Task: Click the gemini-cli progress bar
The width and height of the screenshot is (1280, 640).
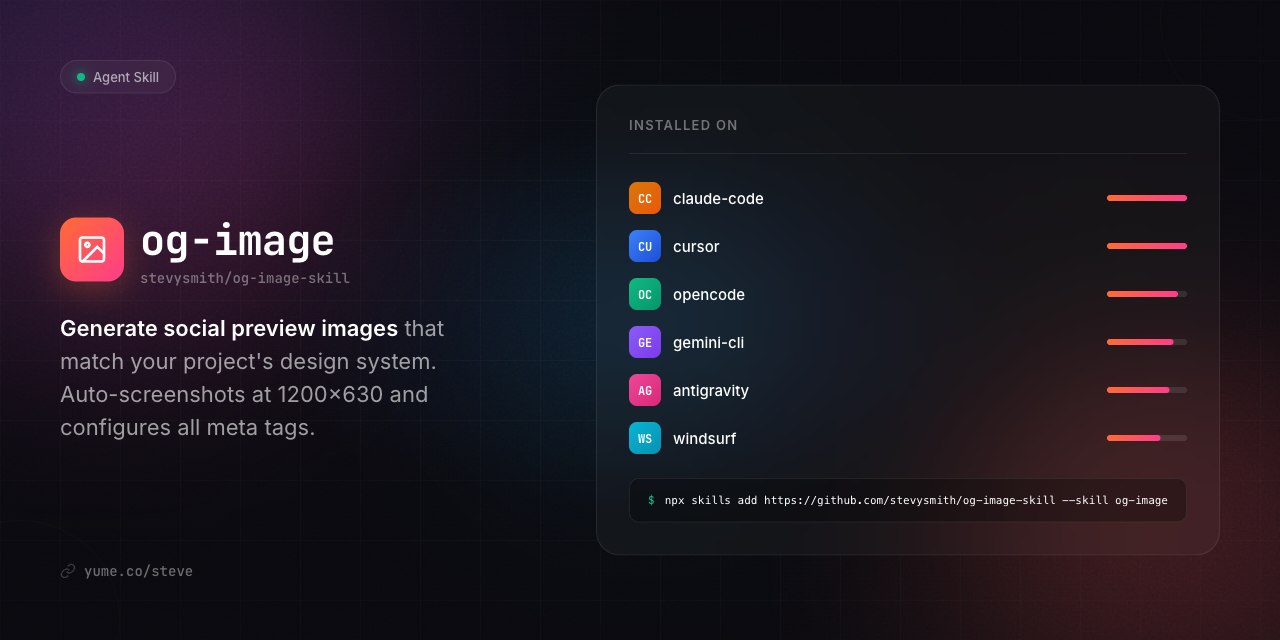Action: [1147, 342]
